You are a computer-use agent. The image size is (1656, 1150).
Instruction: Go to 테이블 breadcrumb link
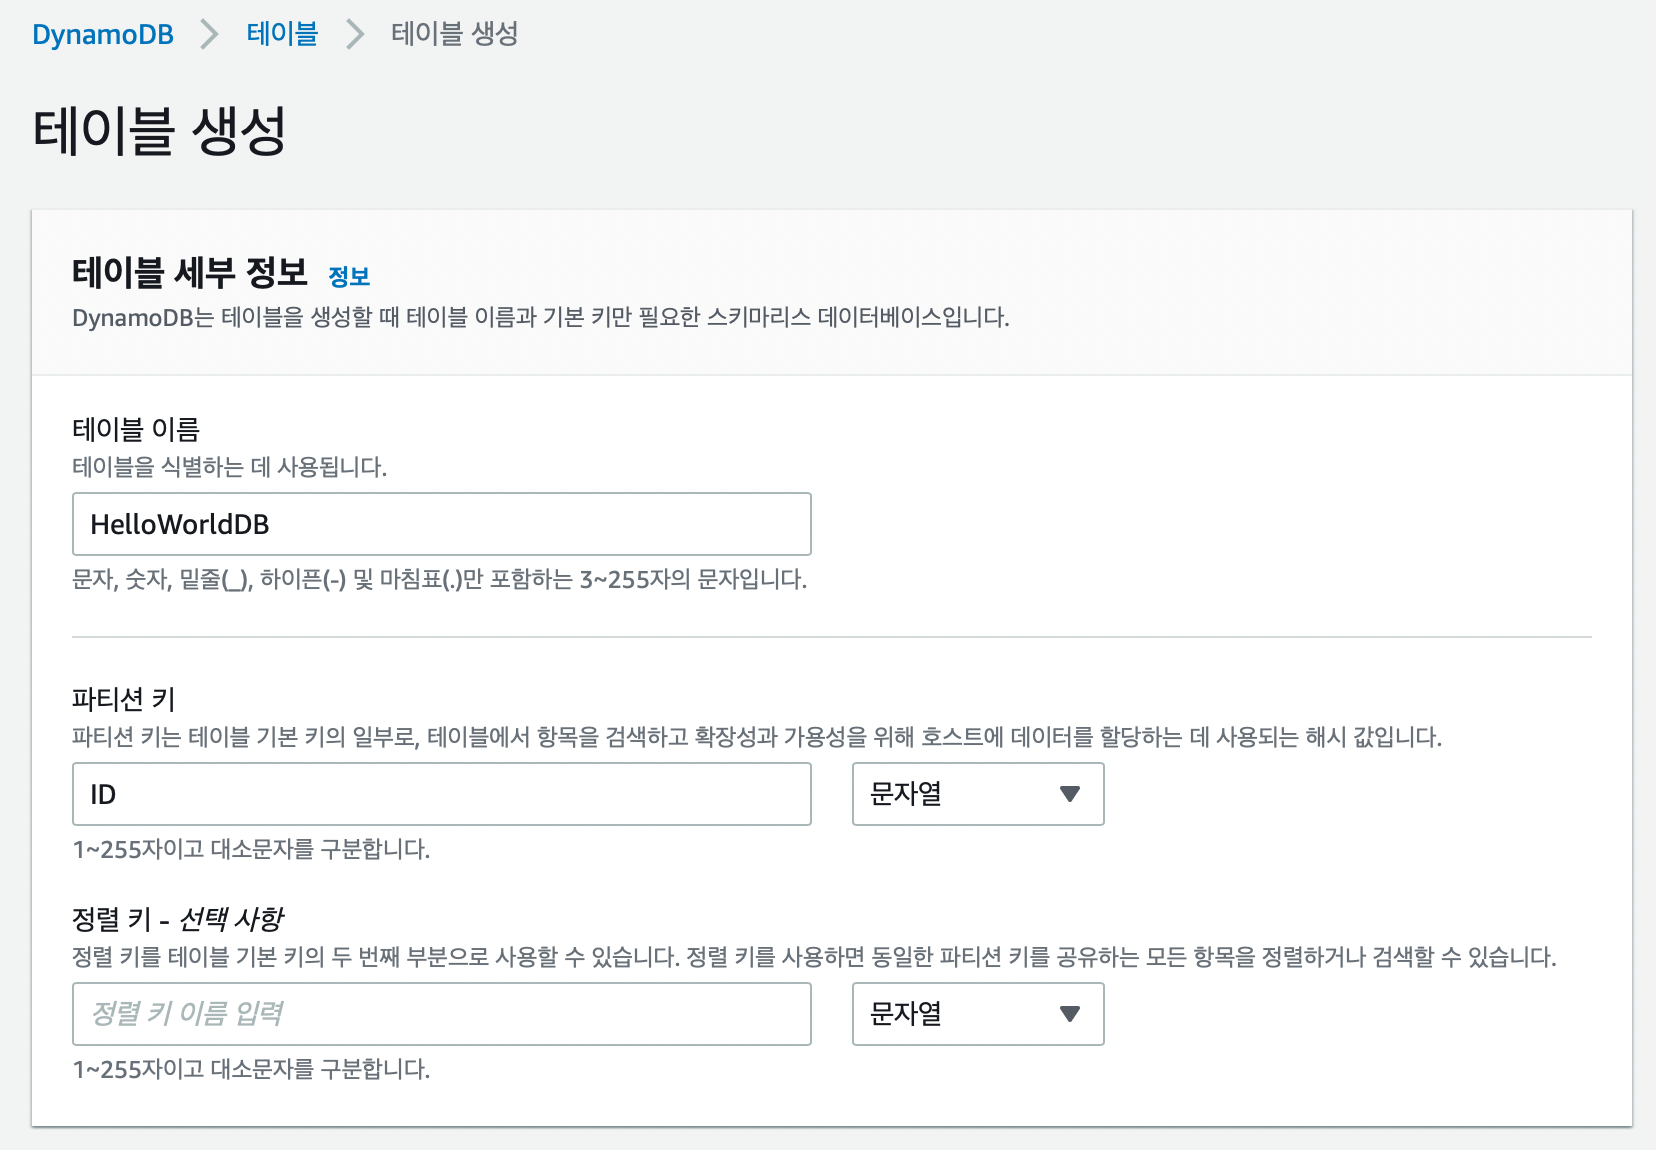282,34
